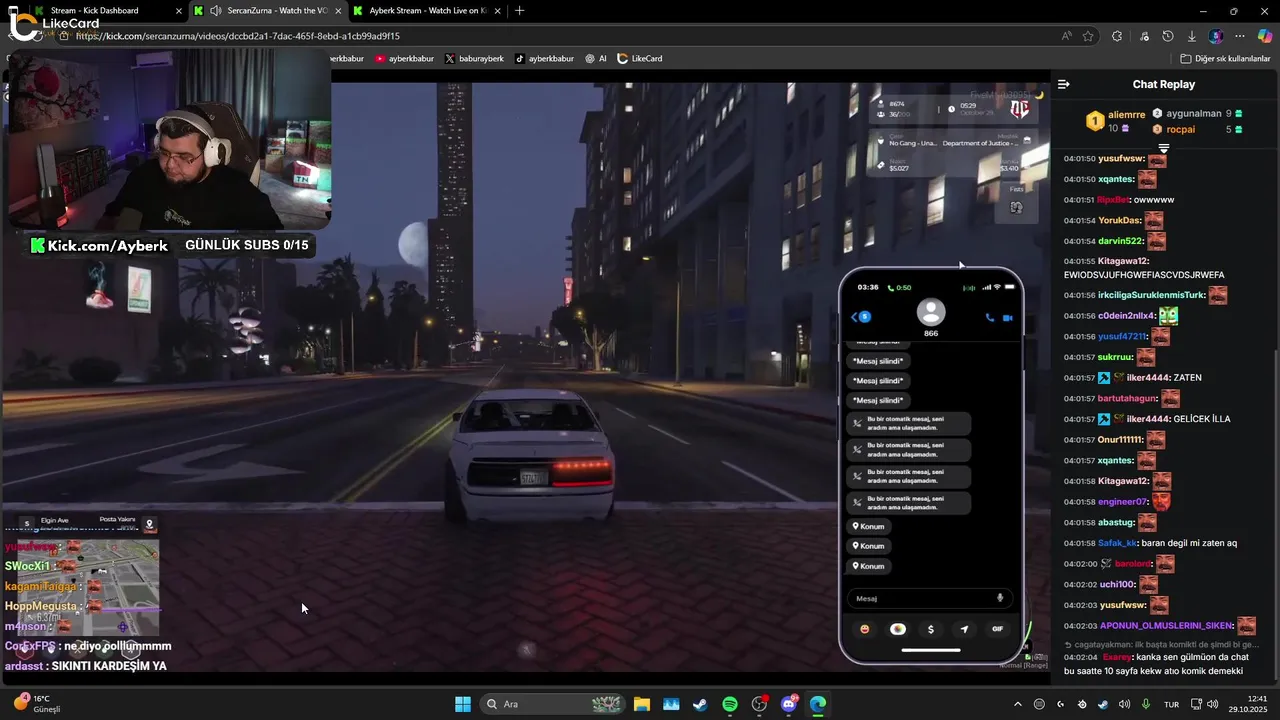
Task: Open the browser Downloads icon
Action: [1191, 36]
